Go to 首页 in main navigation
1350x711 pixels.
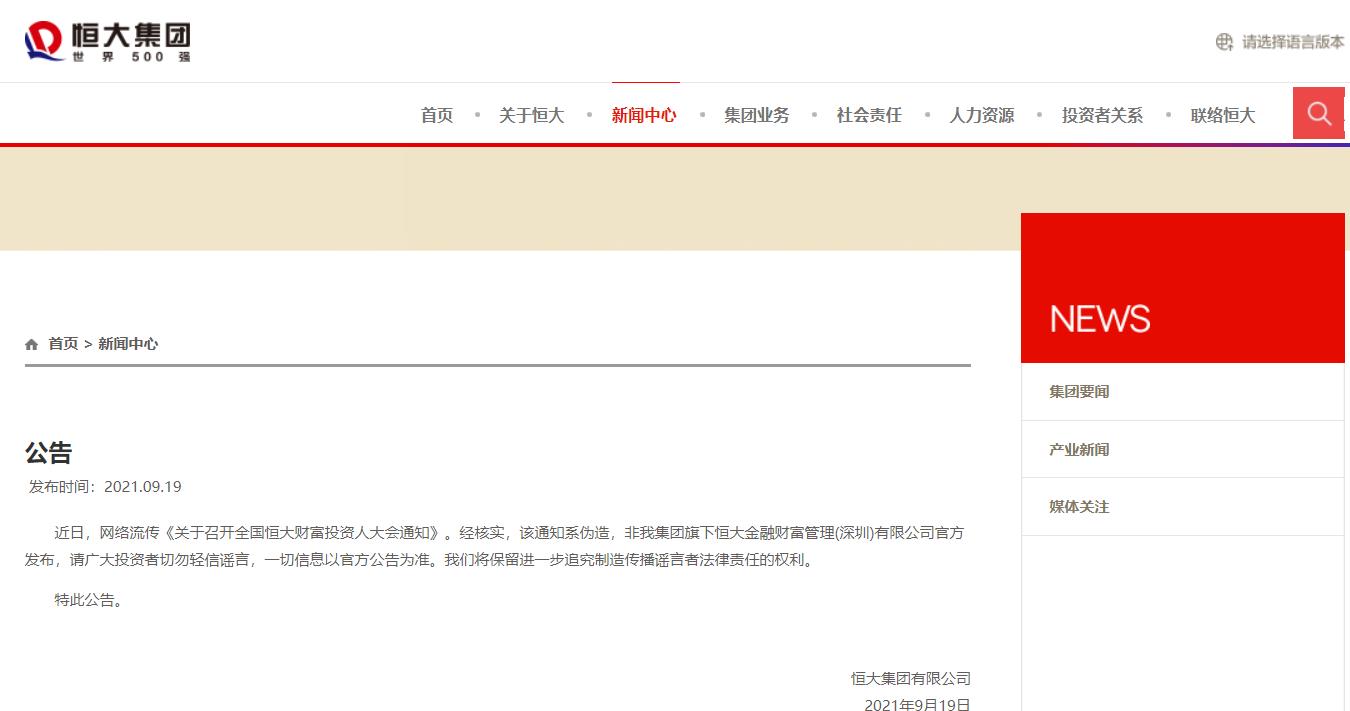click(x=437, y=115)
